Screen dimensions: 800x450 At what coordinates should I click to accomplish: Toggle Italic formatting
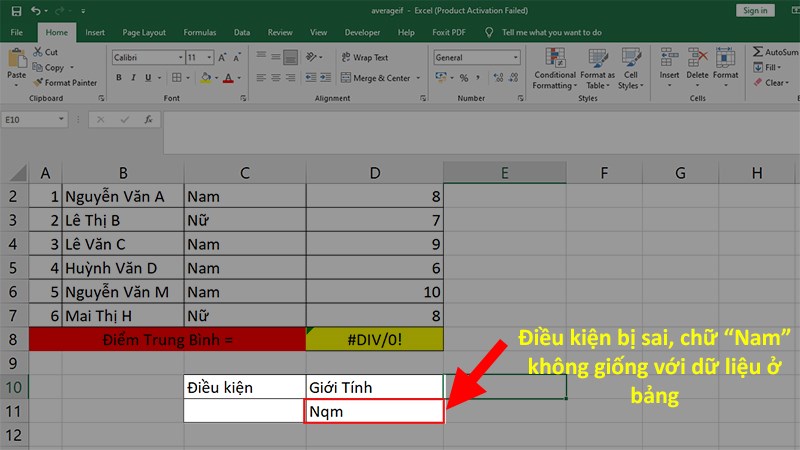(x=133, y=78)
